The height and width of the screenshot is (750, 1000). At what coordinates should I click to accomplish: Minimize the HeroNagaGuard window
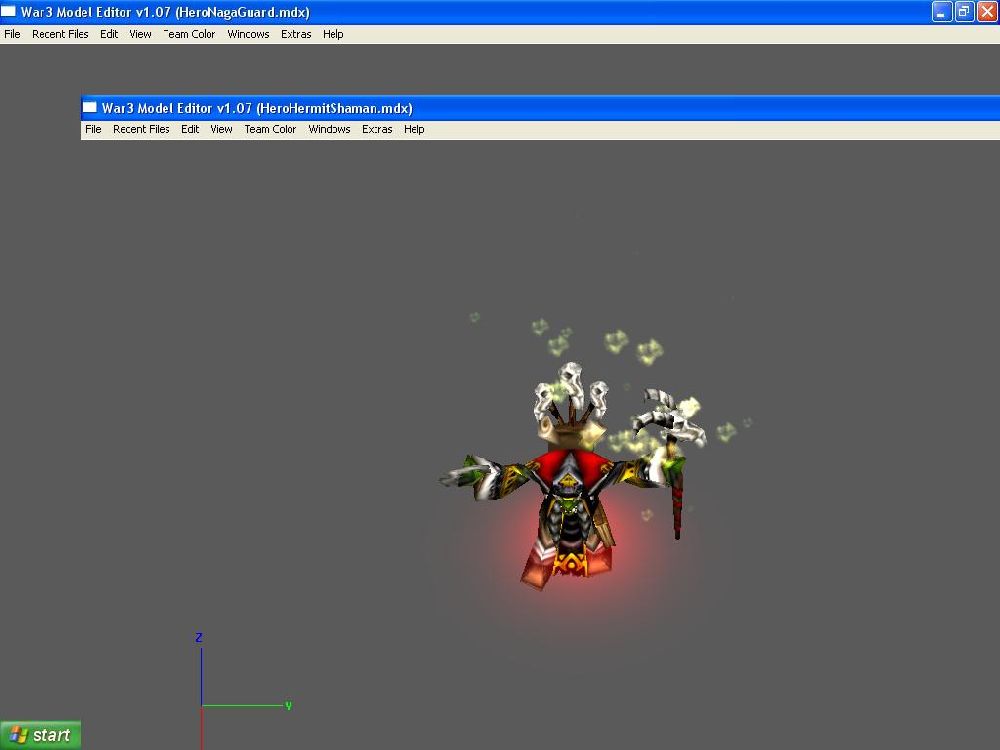[942, 11]
